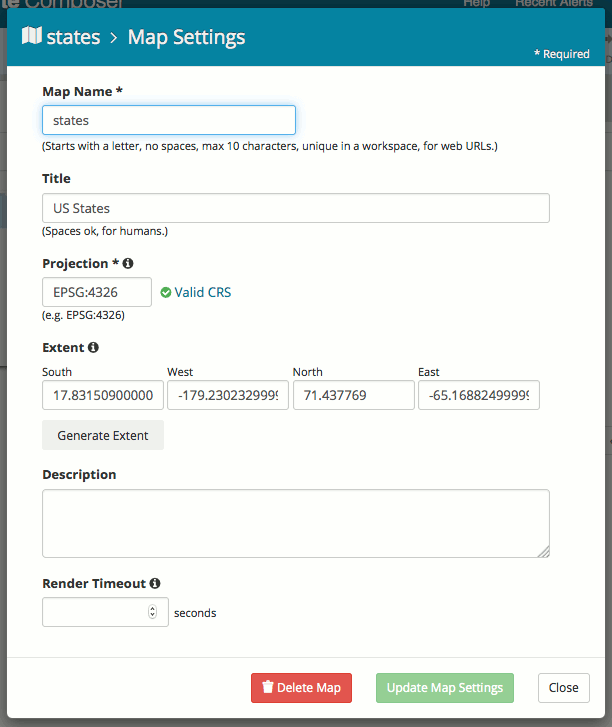612x727 pixels.
Task: Click the South extent field
Action: (x=102, y=395)
